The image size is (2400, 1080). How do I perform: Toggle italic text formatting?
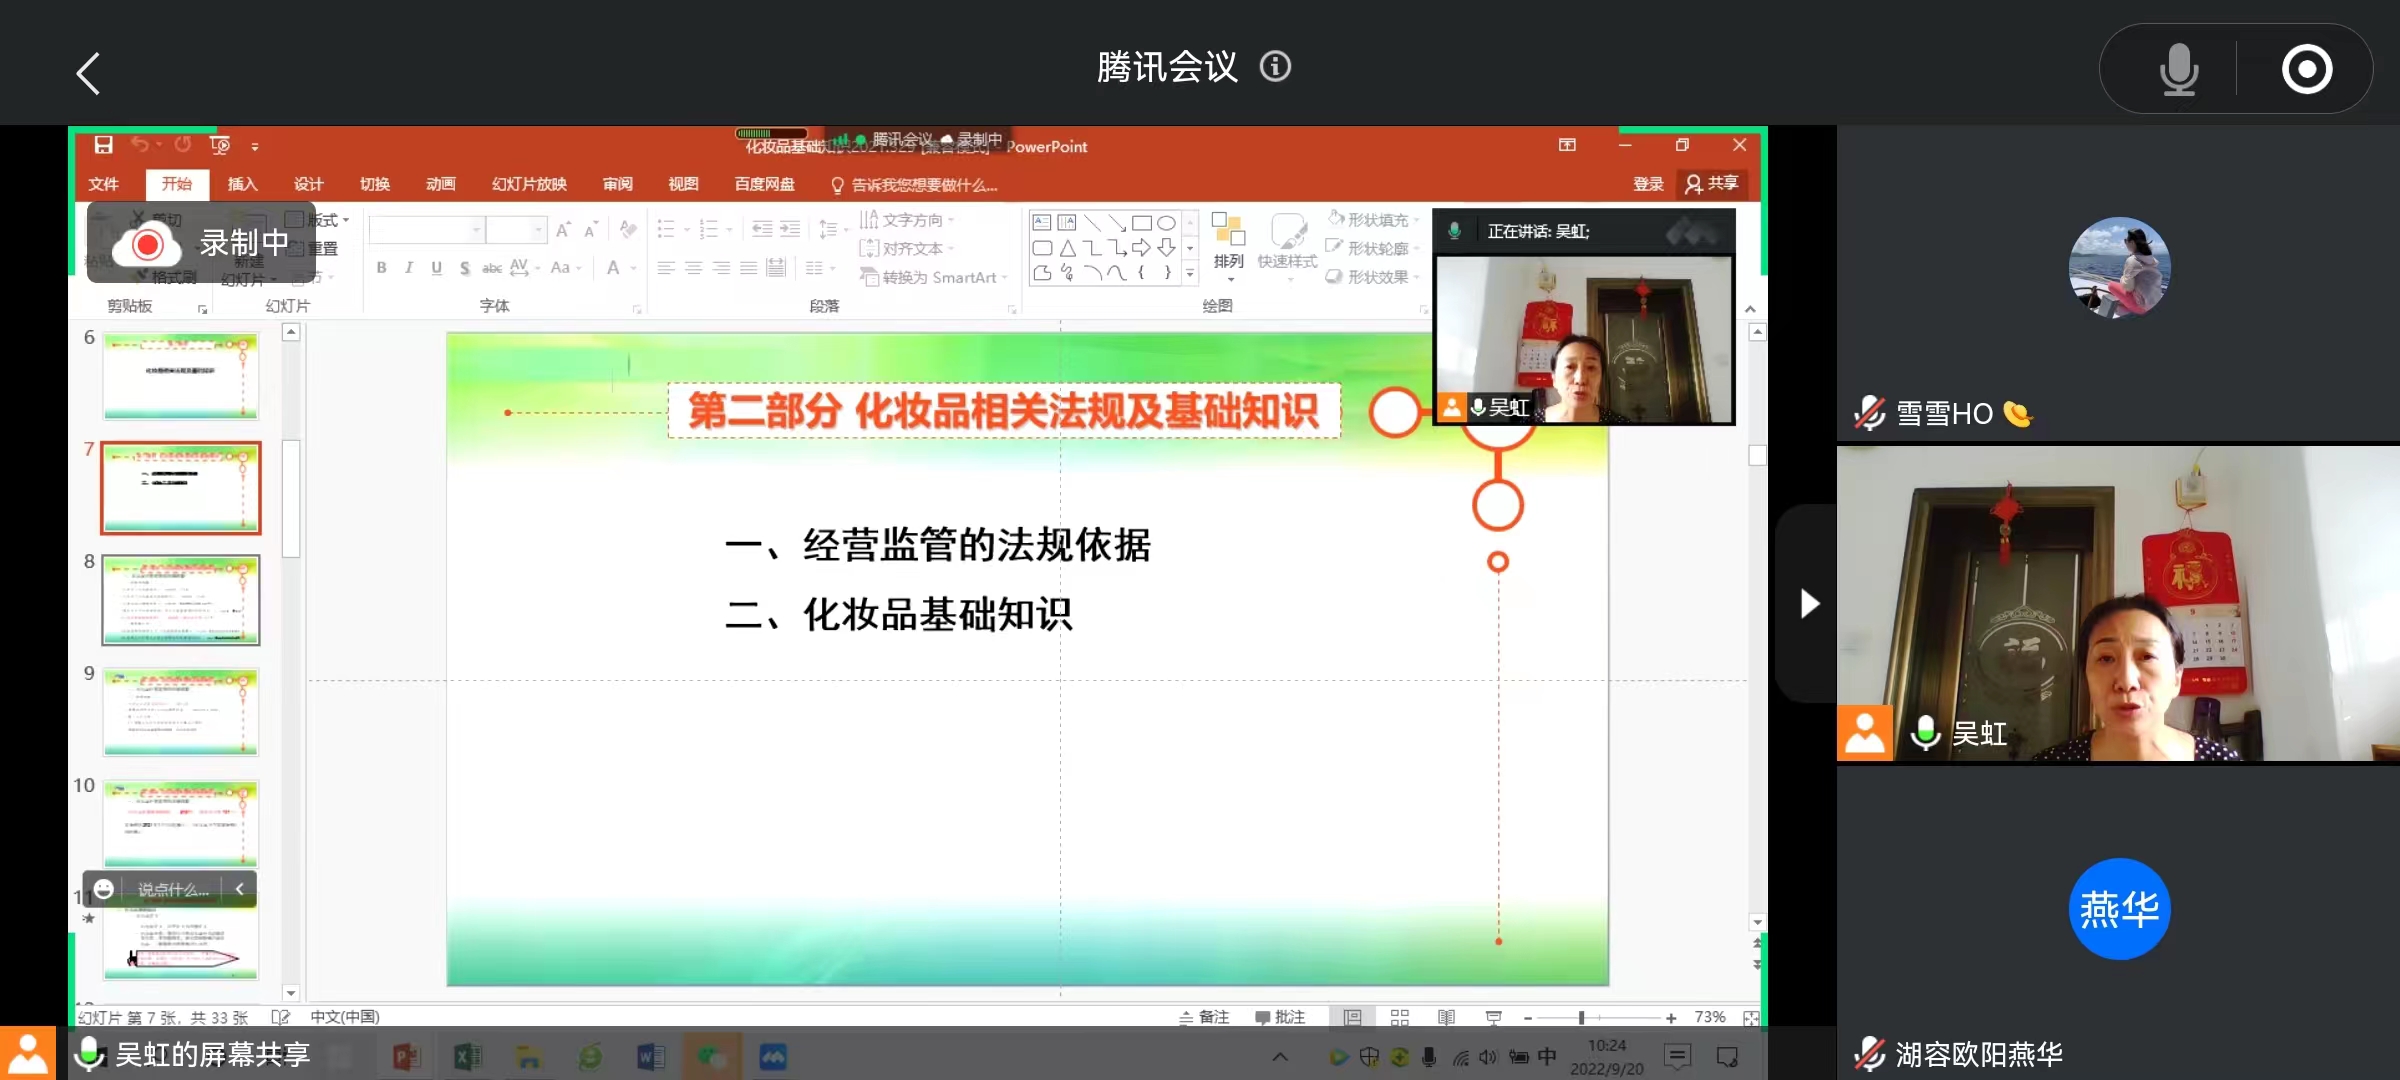[408, 268]
